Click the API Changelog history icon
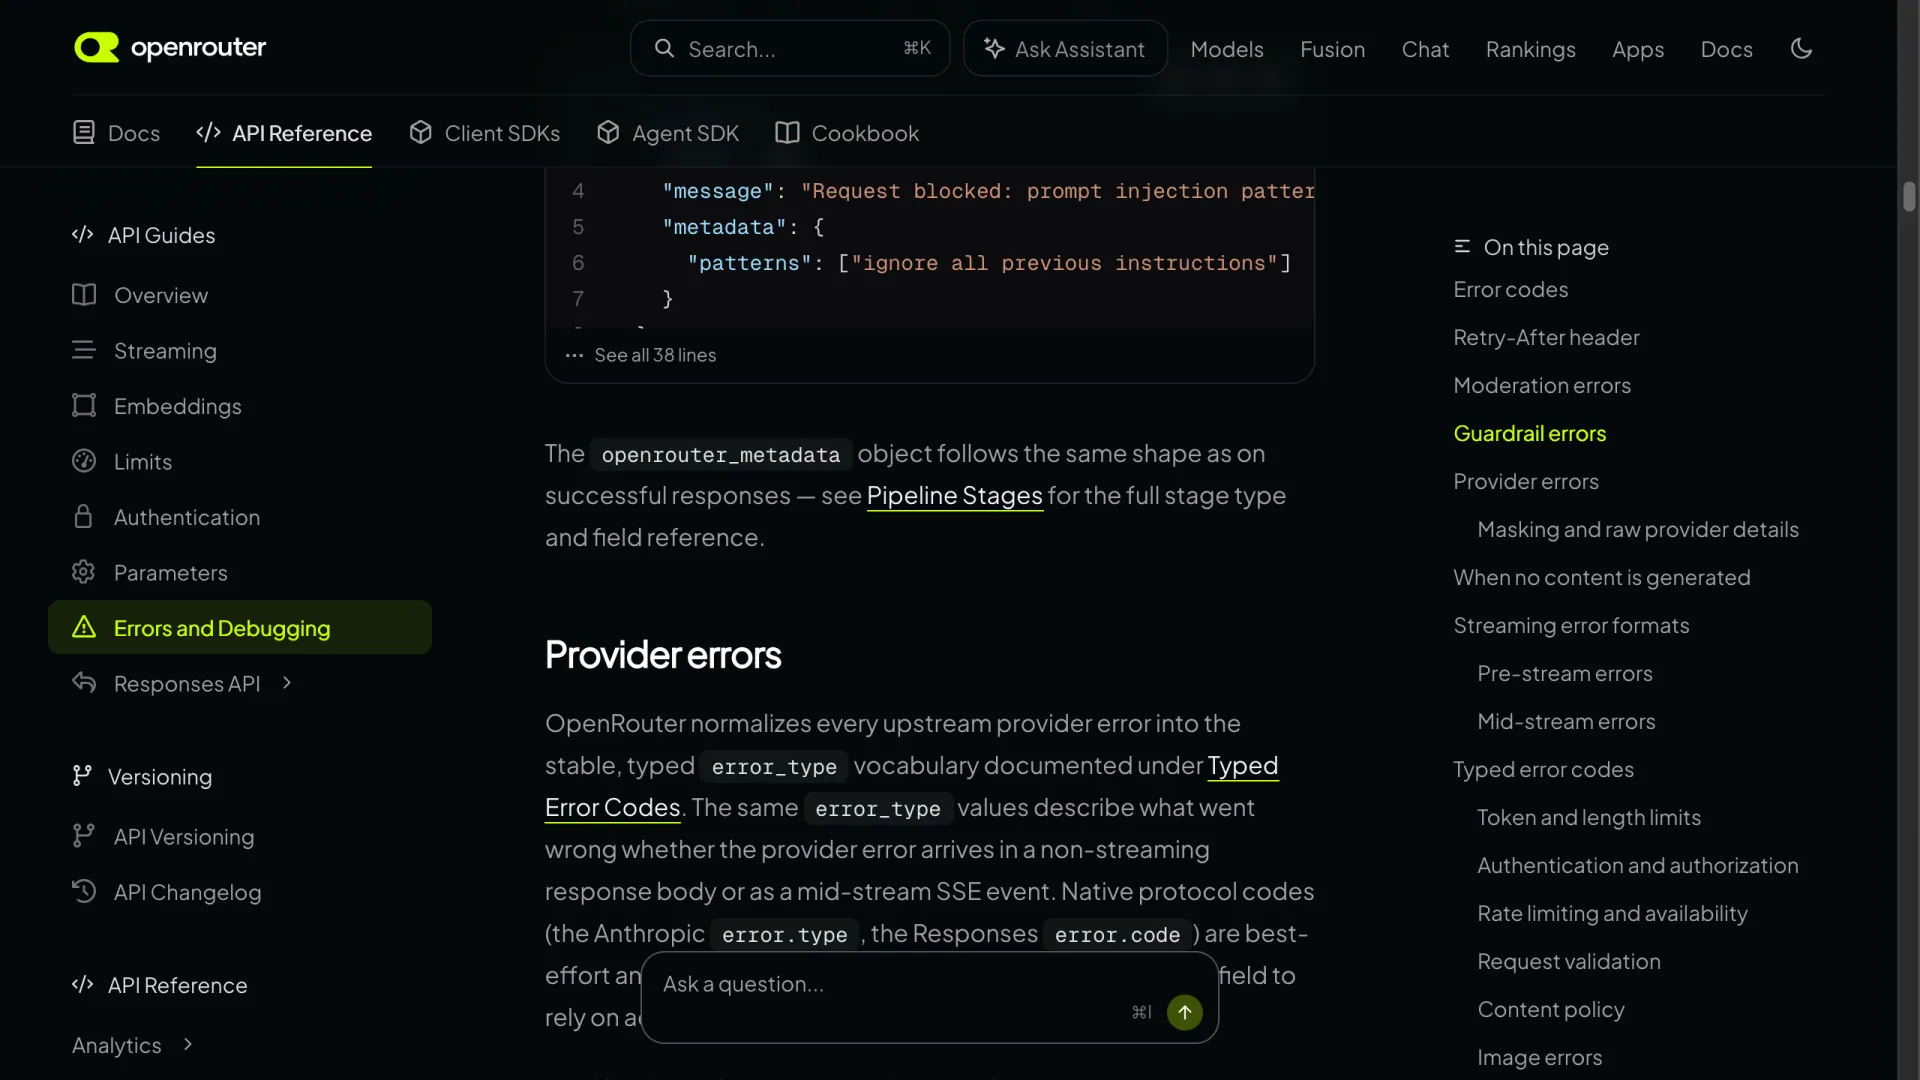 tap(84, 891)
